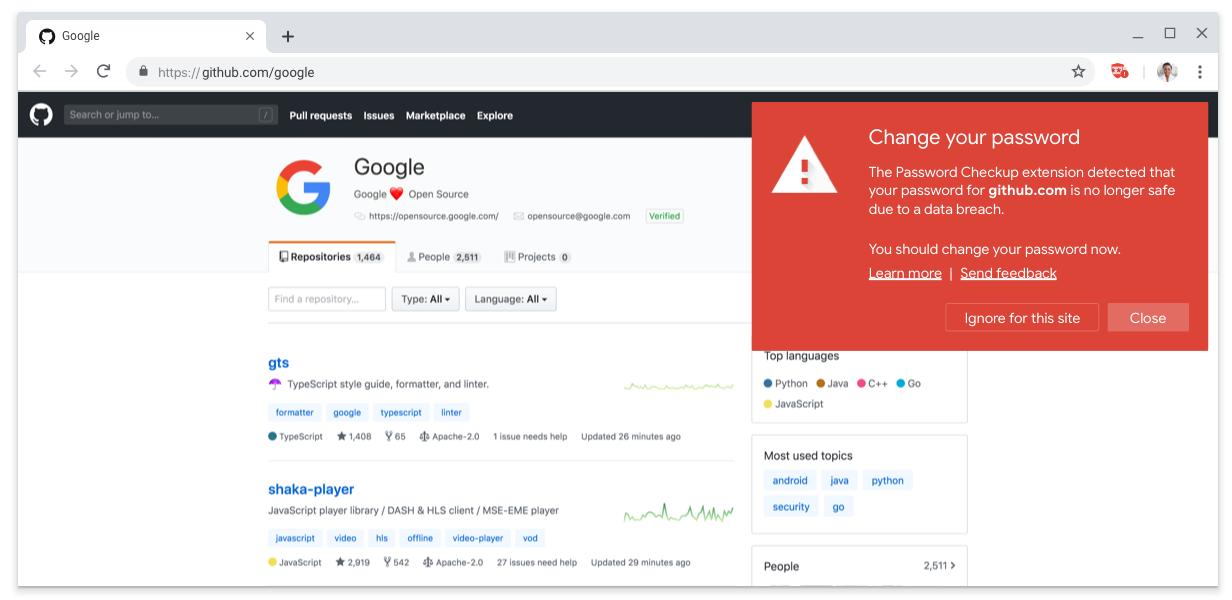
Task: Click the GitHub Octocat logo icon
Action: [x=41, y=115]
